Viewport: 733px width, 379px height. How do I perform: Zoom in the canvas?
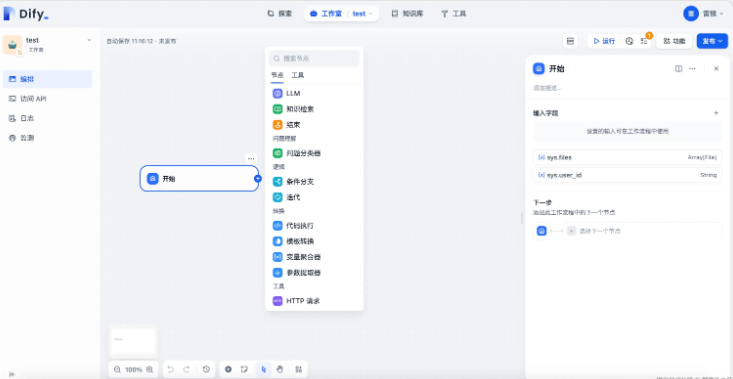150,369
